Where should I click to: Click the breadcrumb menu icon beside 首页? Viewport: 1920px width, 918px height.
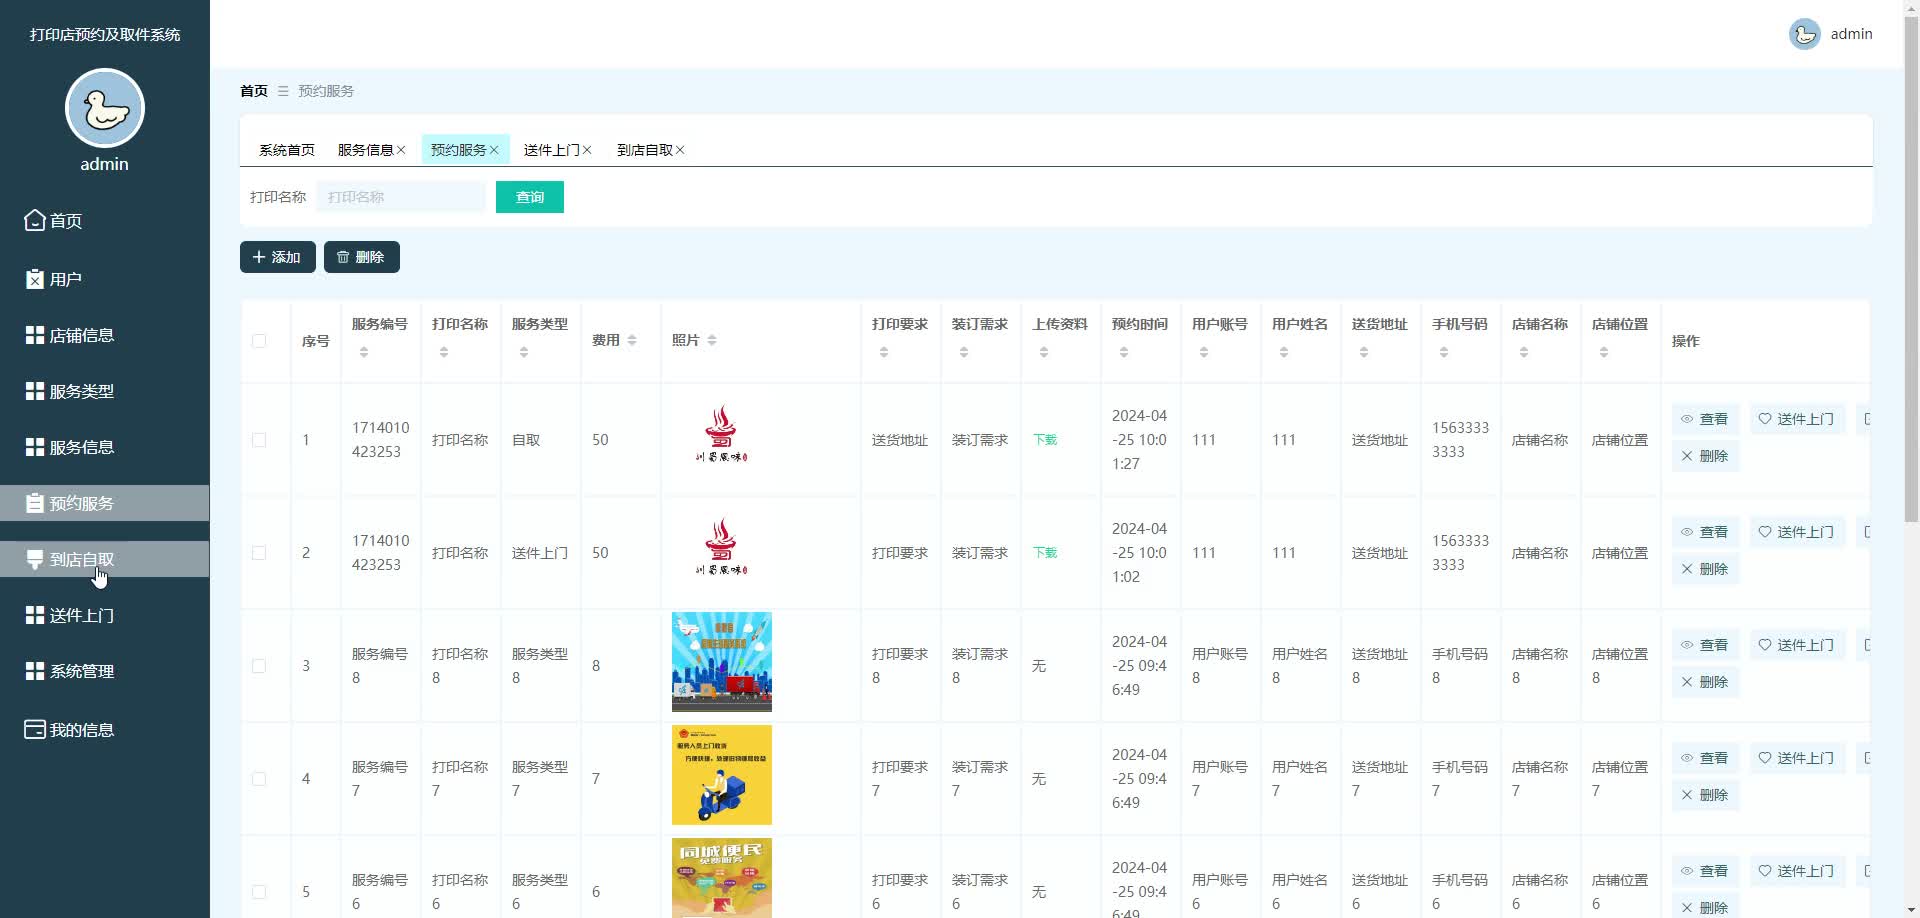(283, 91)
